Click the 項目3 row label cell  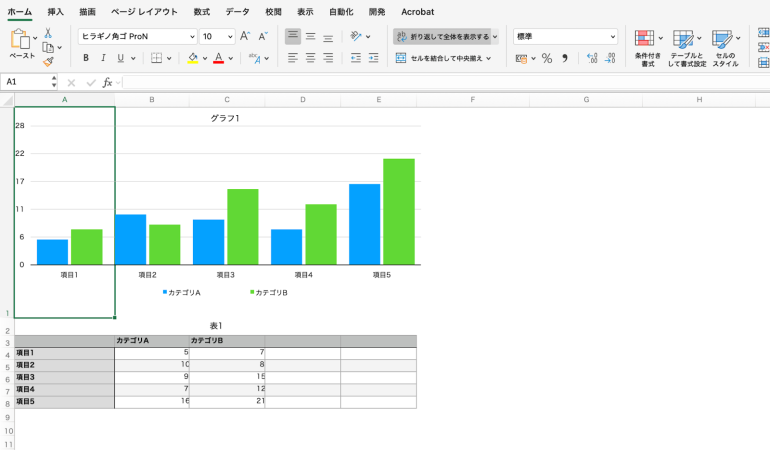(x=64, y=377)
